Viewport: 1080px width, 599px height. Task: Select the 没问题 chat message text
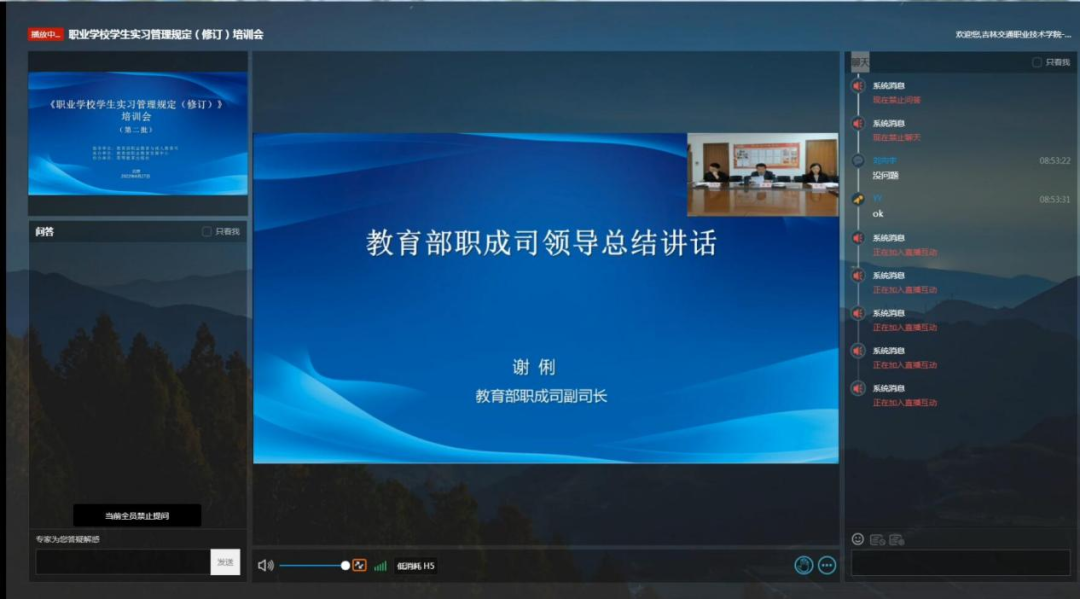tap(885, 176)
